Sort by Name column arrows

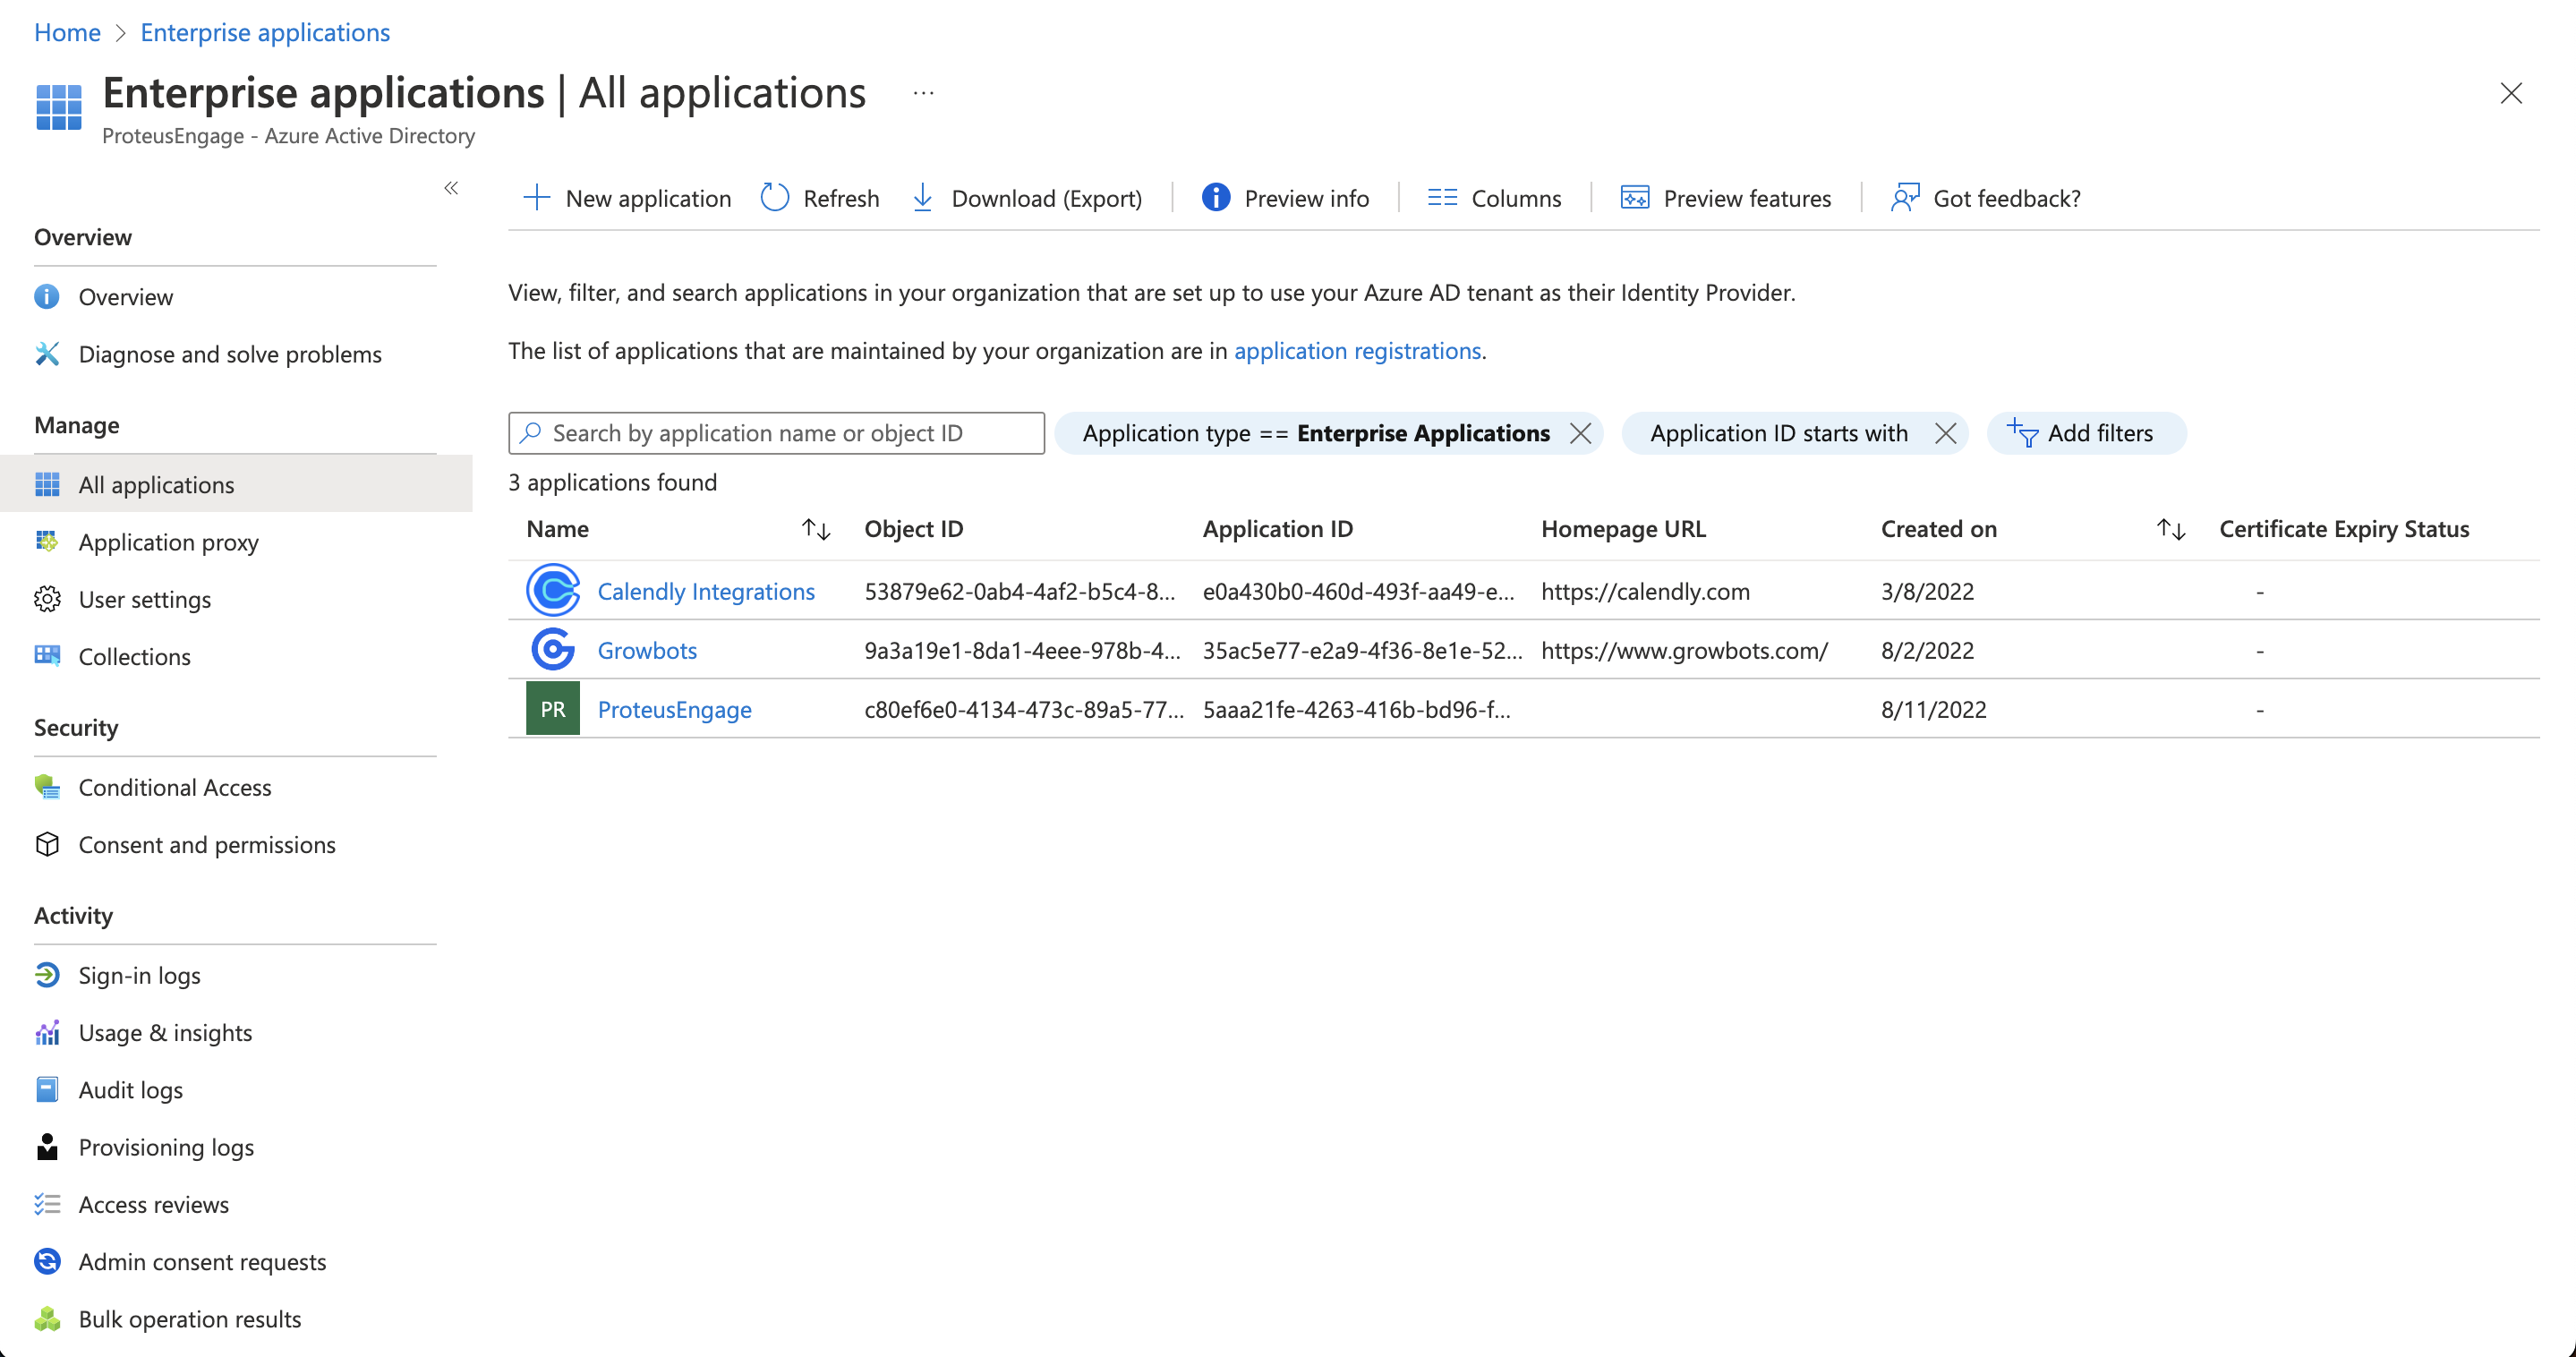pyautogui.click(x=816, y=529)
